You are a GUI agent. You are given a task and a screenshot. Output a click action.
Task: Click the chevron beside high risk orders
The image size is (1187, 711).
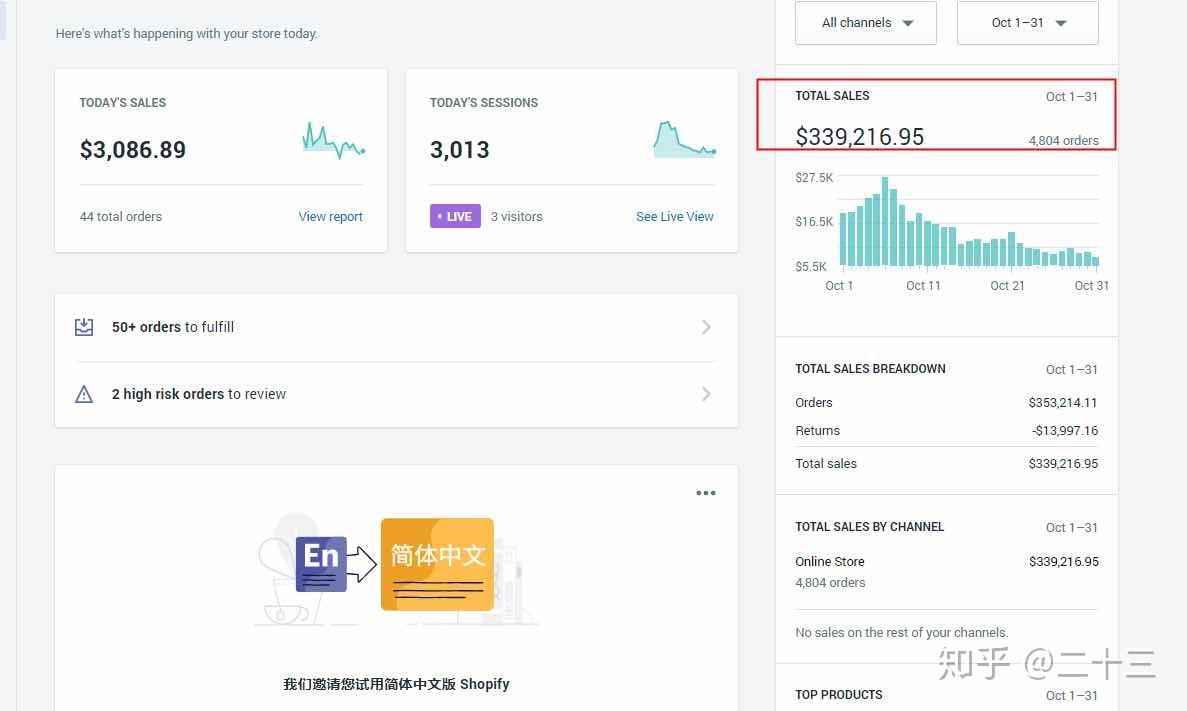point(706,394)
